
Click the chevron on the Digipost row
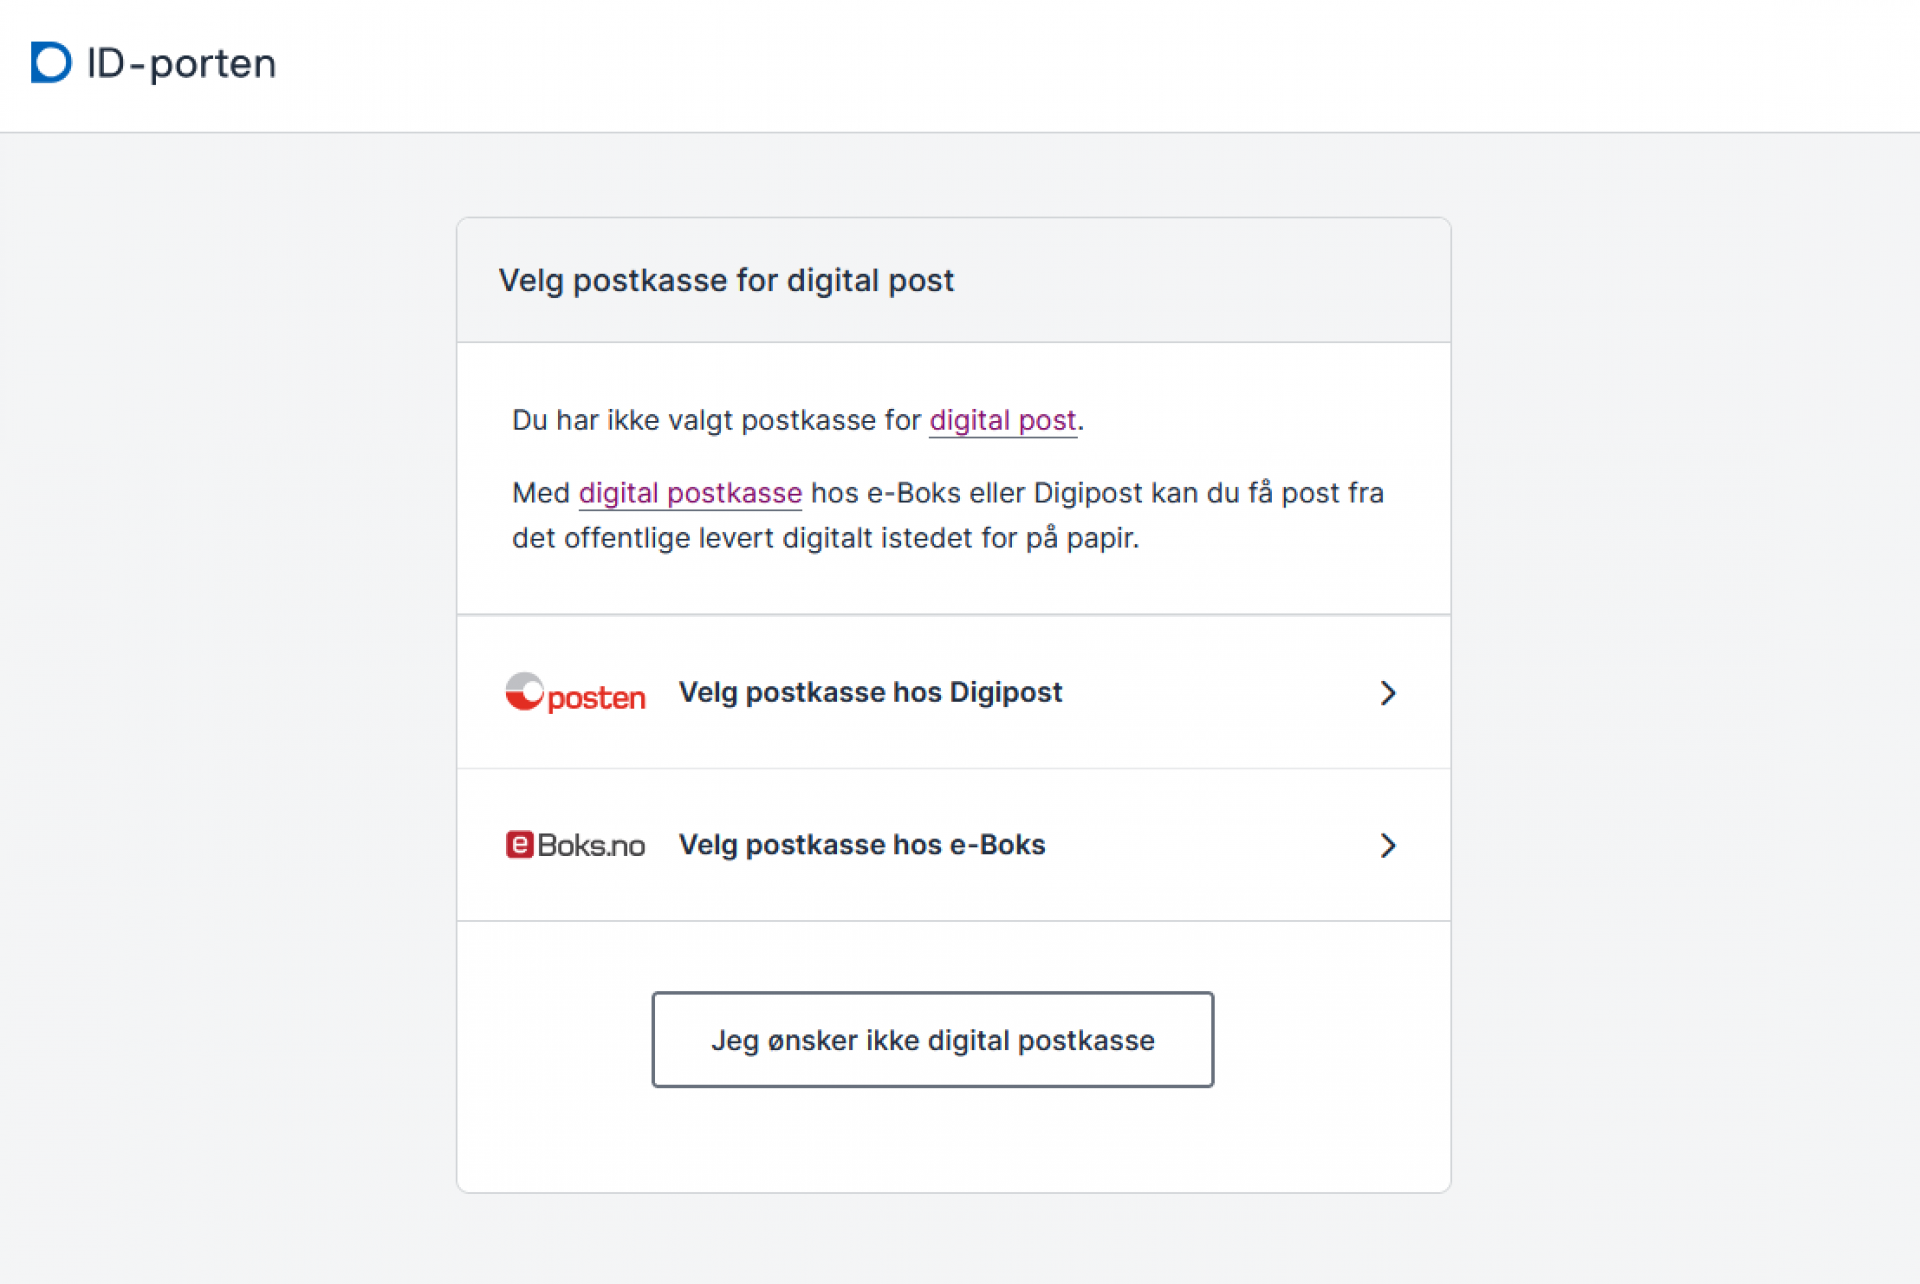(x=1388, y=692)
